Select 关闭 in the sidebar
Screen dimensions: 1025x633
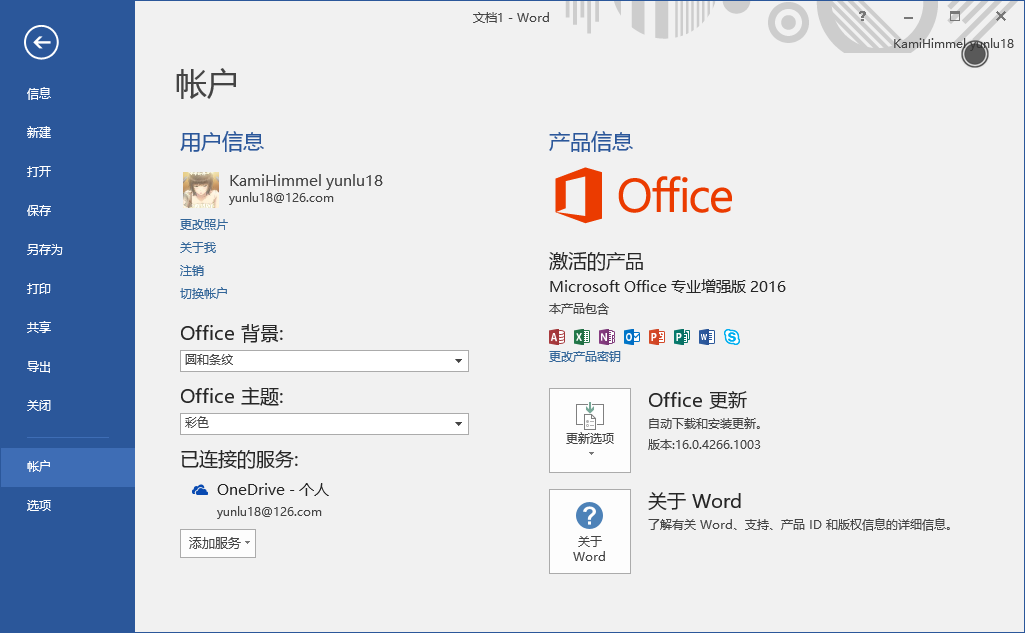point(39,405)
